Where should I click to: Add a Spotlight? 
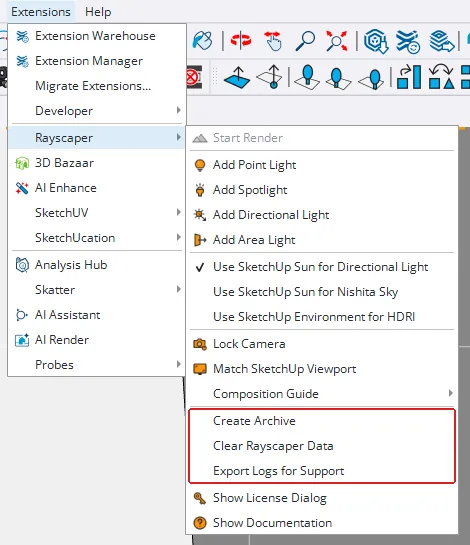[322, 190]
